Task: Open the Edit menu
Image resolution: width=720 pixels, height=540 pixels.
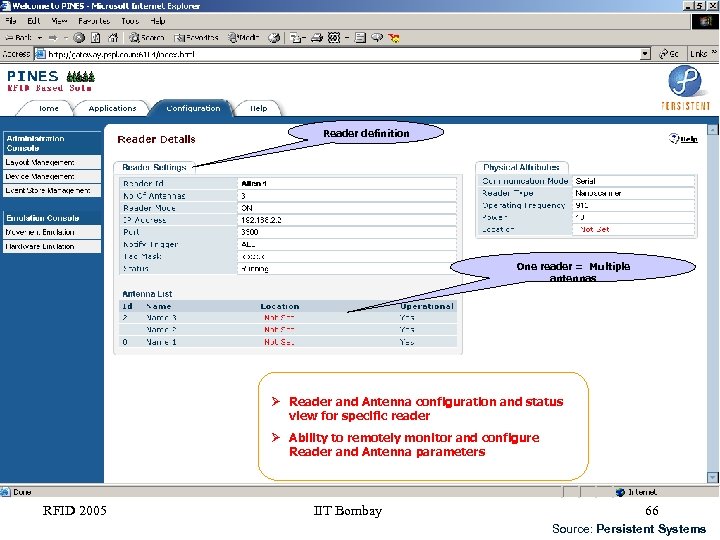Action: click(34, 21)
